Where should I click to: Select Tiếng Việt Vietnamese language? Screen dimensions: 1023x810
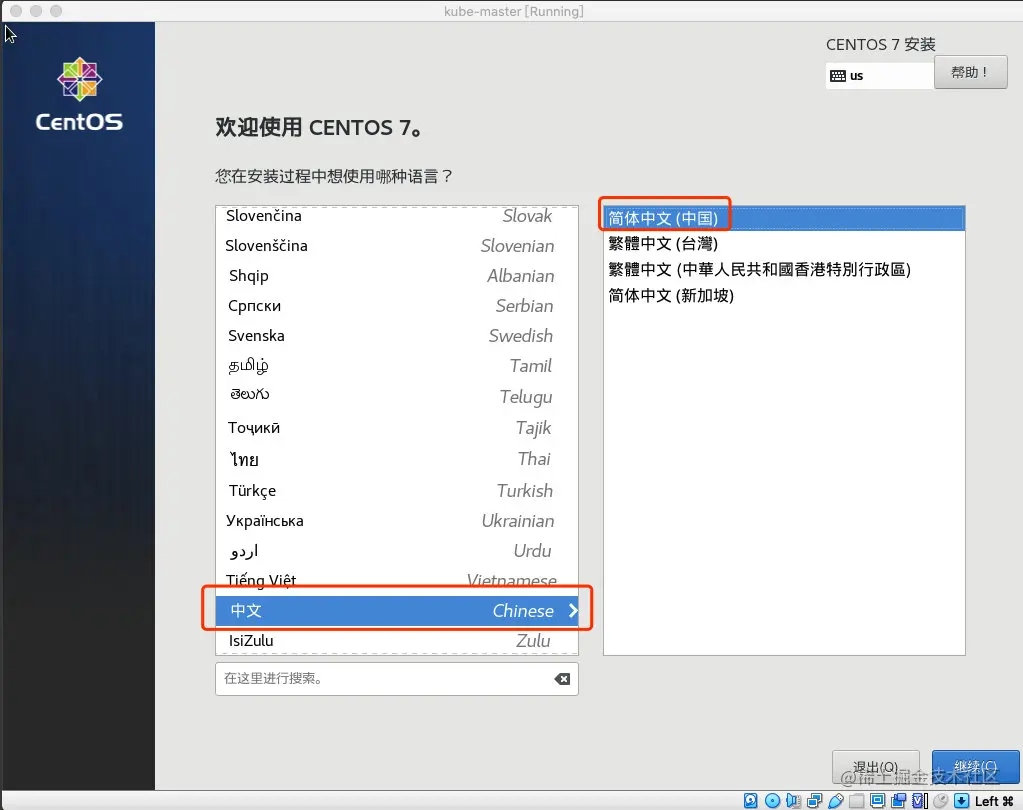tap(397, 580)
